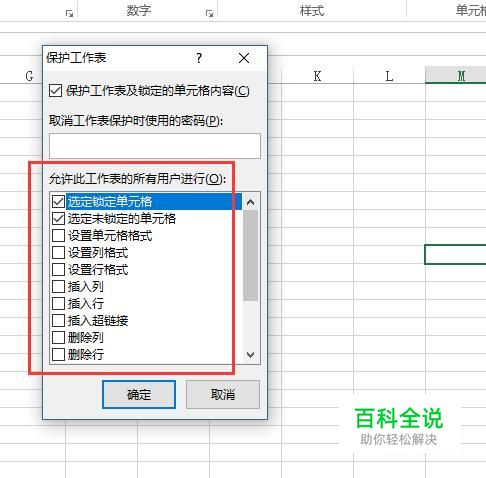
Task: Select column L header
Action: coord(389,76)
